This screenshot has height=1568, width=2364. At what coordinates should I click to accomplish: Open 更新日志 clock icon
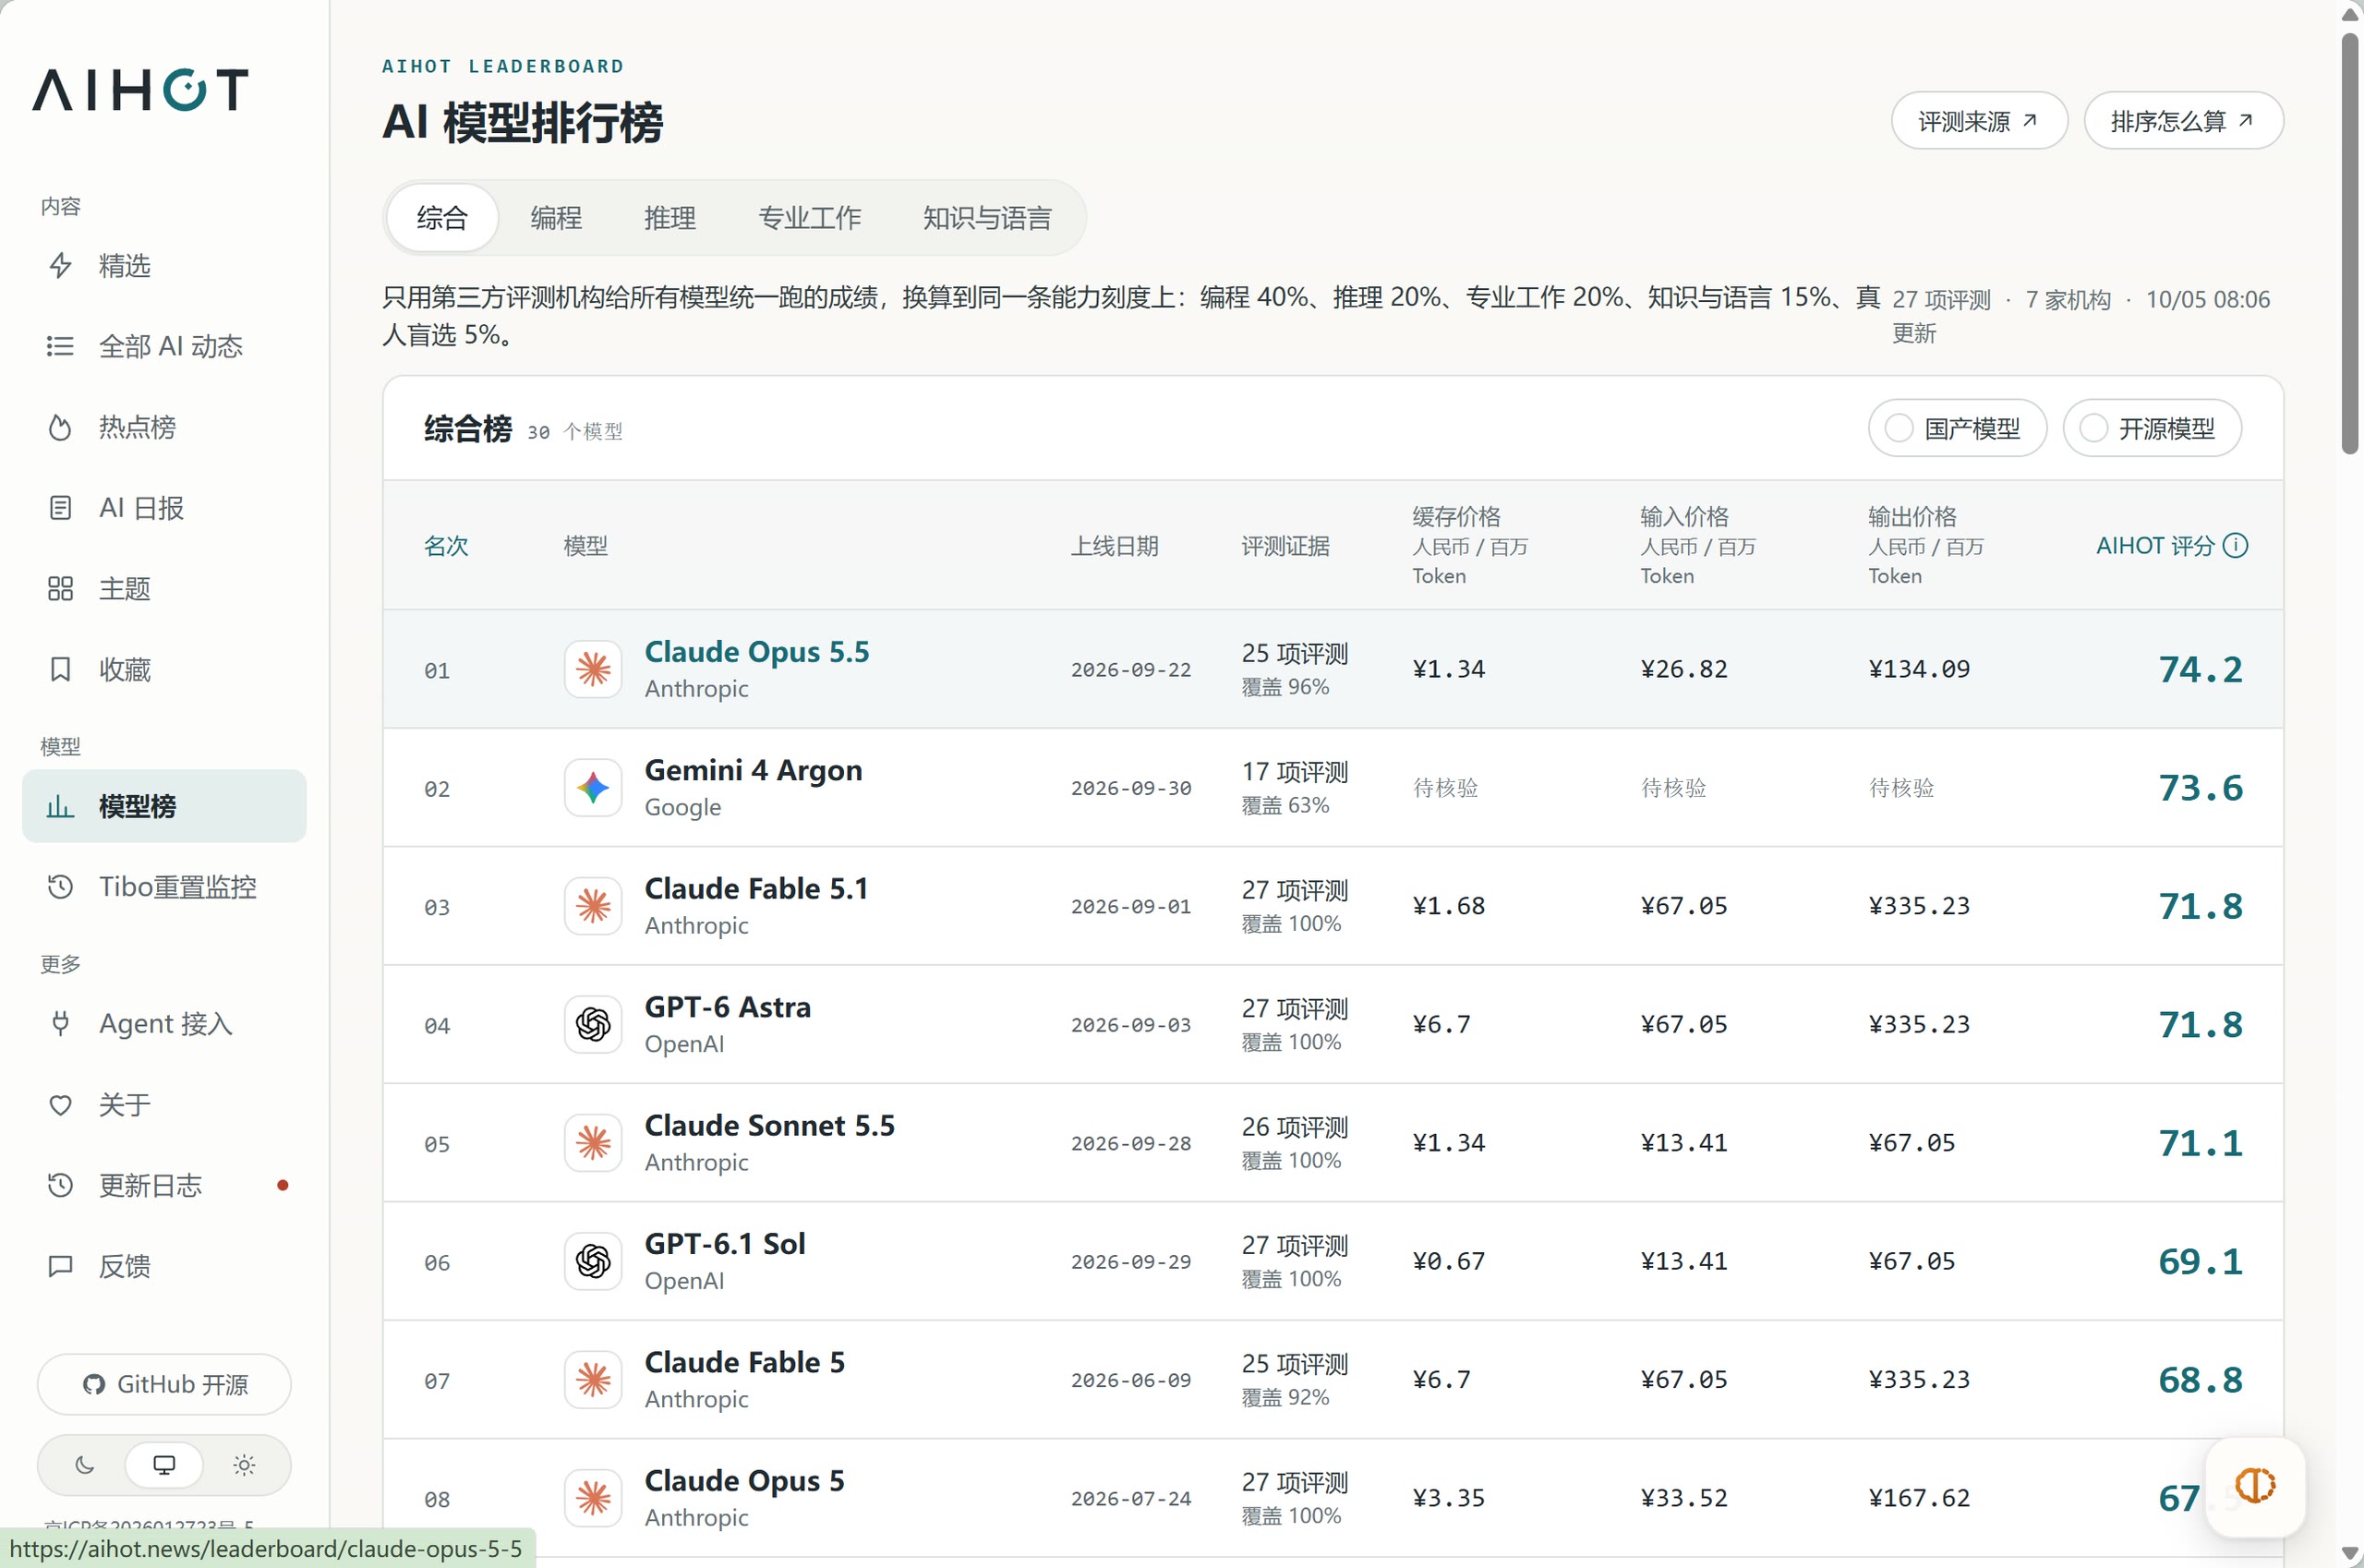60,1185
